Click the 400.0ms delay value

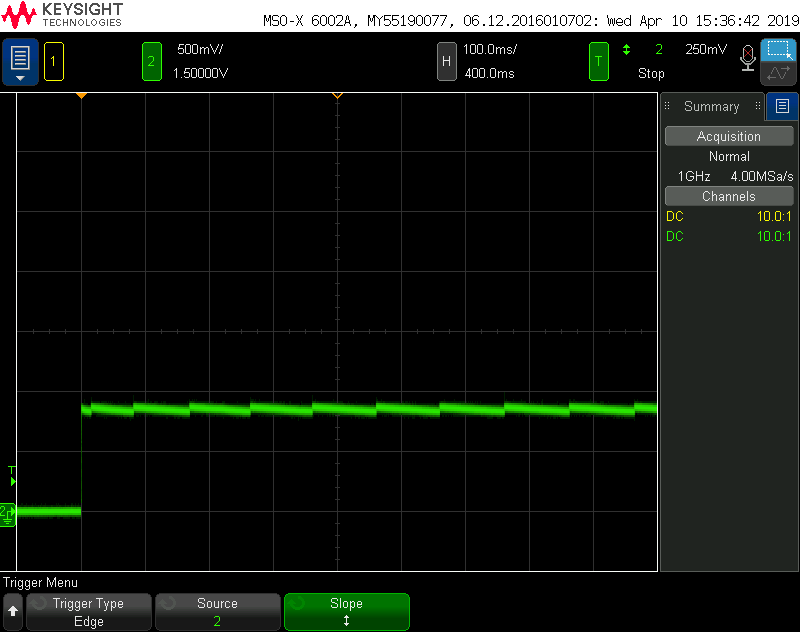coord(489,73)
